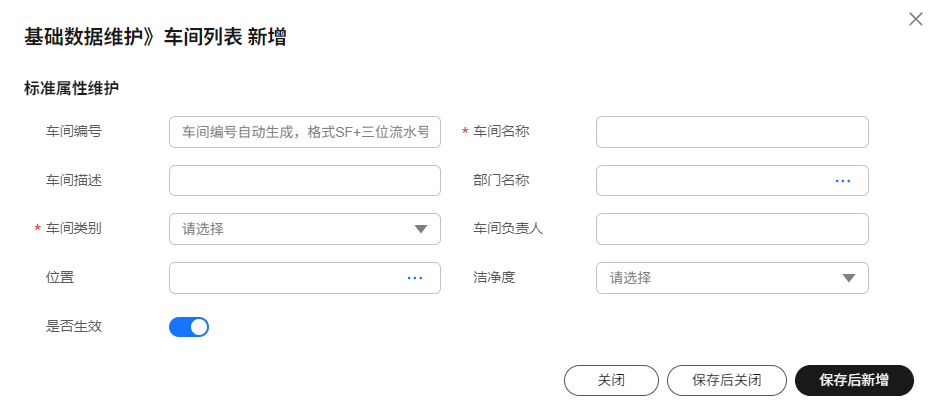The width and height of the screenshot is (933, 404).
Task: Click the 车间类别 required label text
Action: pos(74,228)
